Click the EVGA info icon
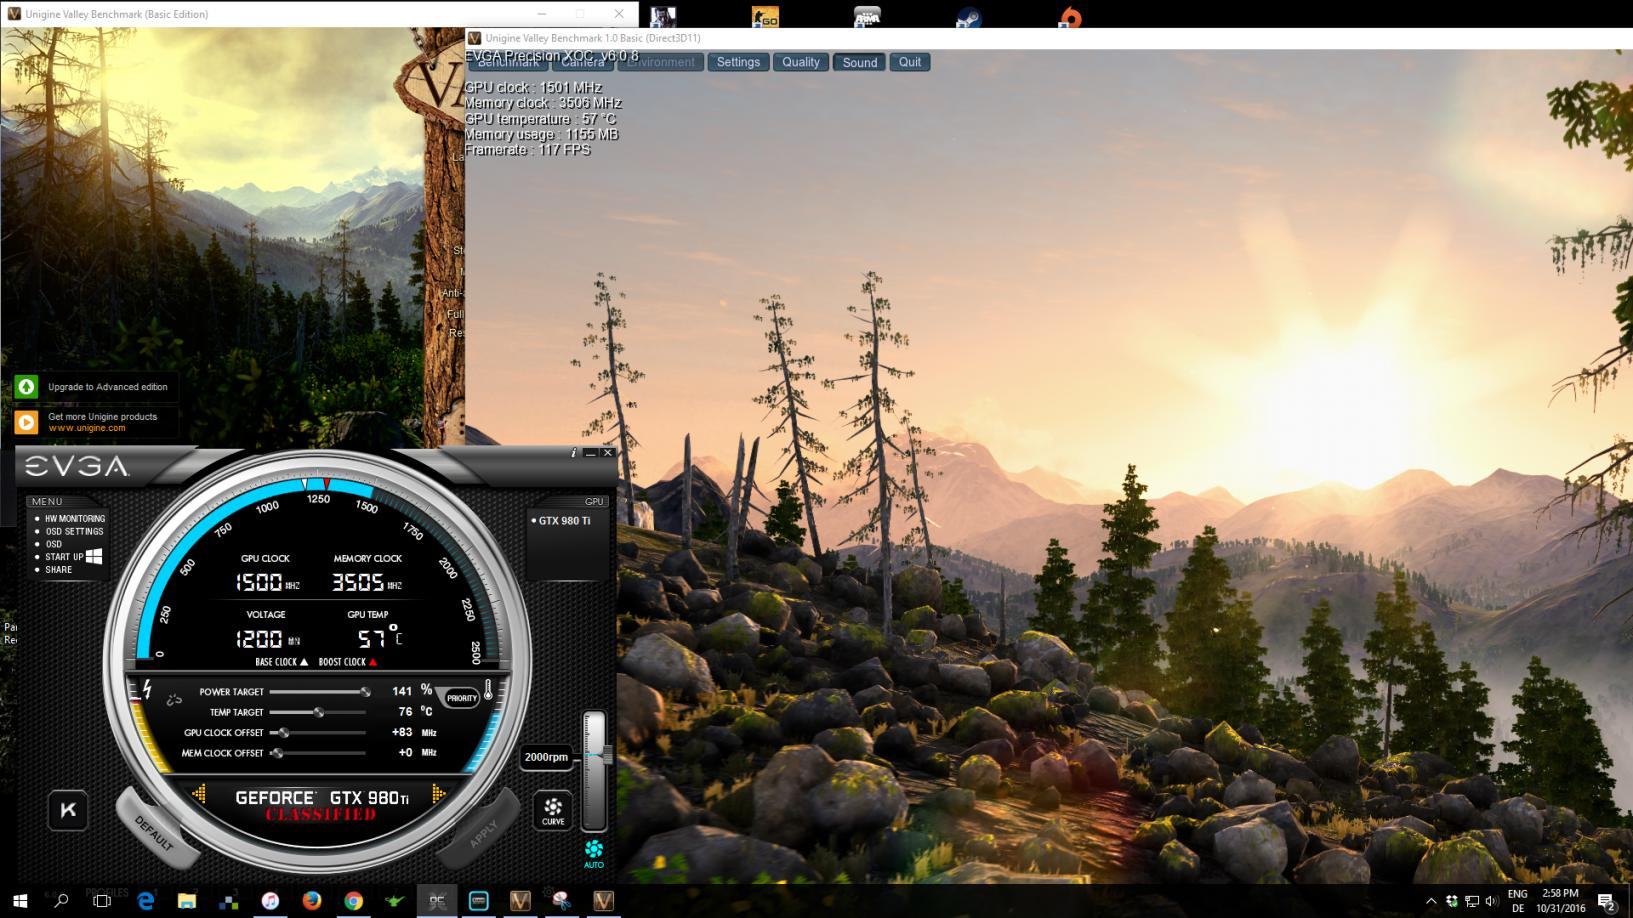Screen dimensions: 1633x918 [x=573, y=453]
